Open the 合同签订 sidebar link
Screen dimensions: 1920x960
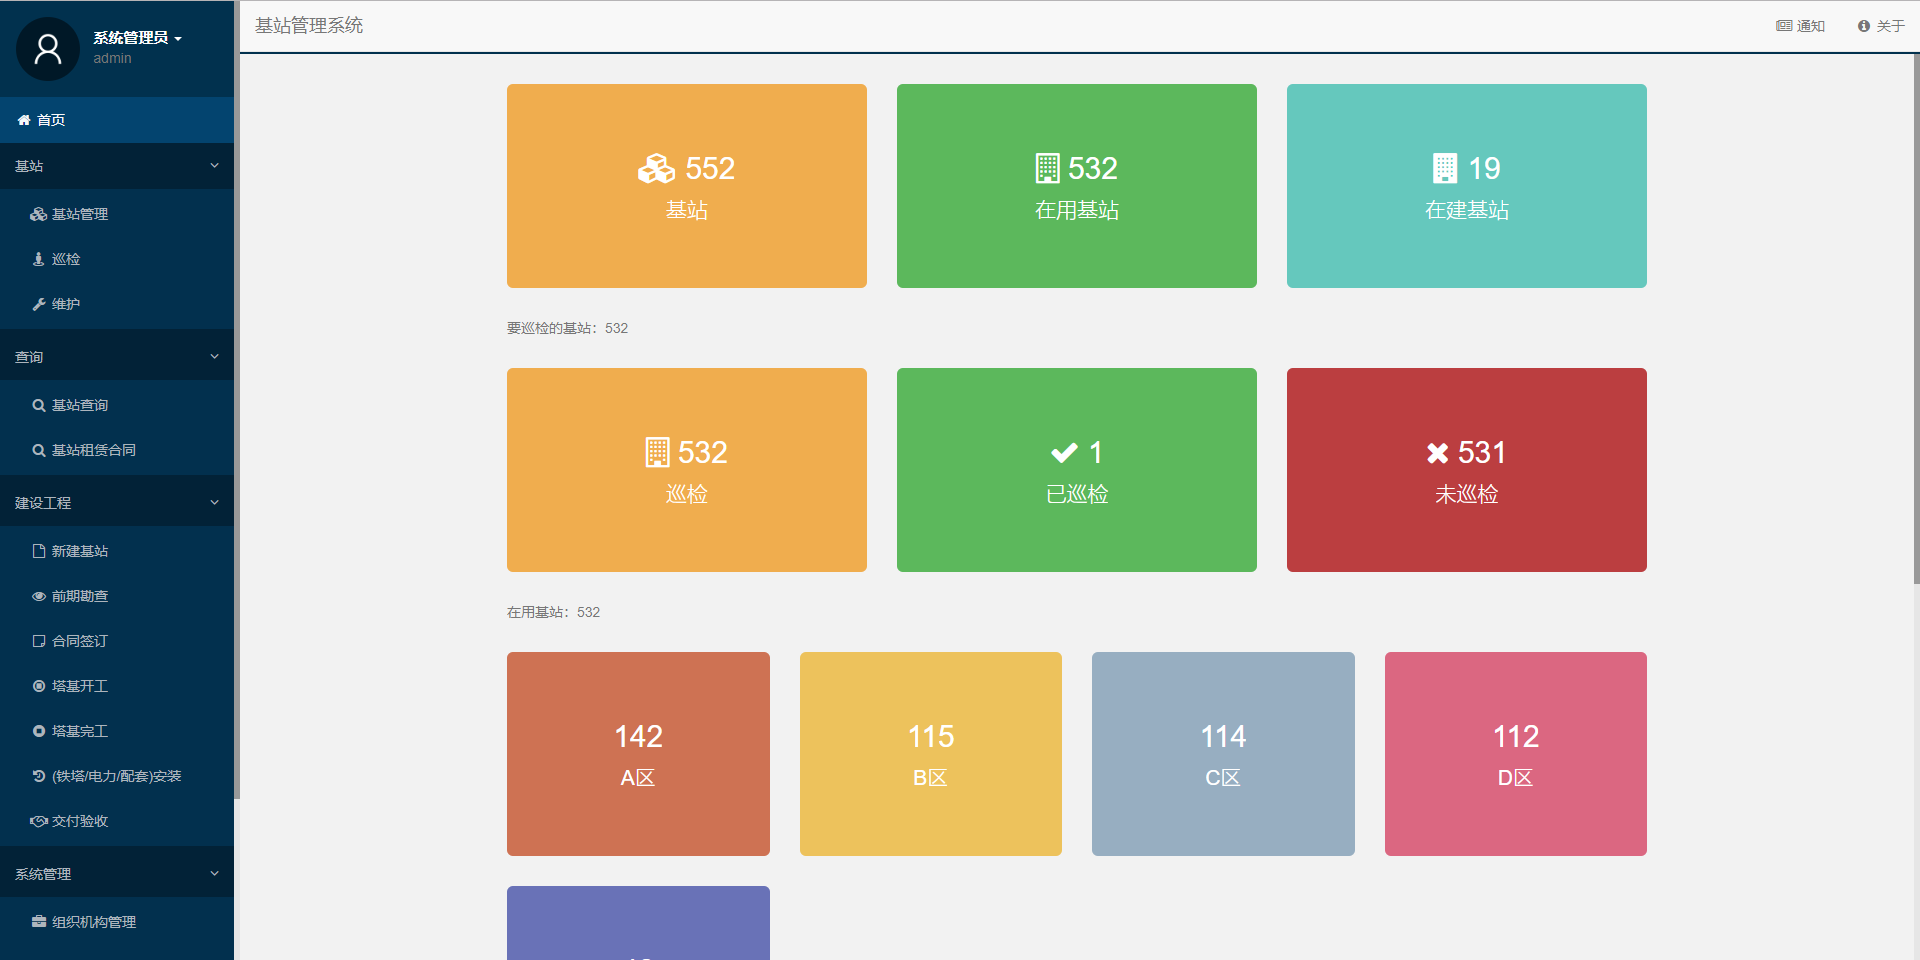79,641
